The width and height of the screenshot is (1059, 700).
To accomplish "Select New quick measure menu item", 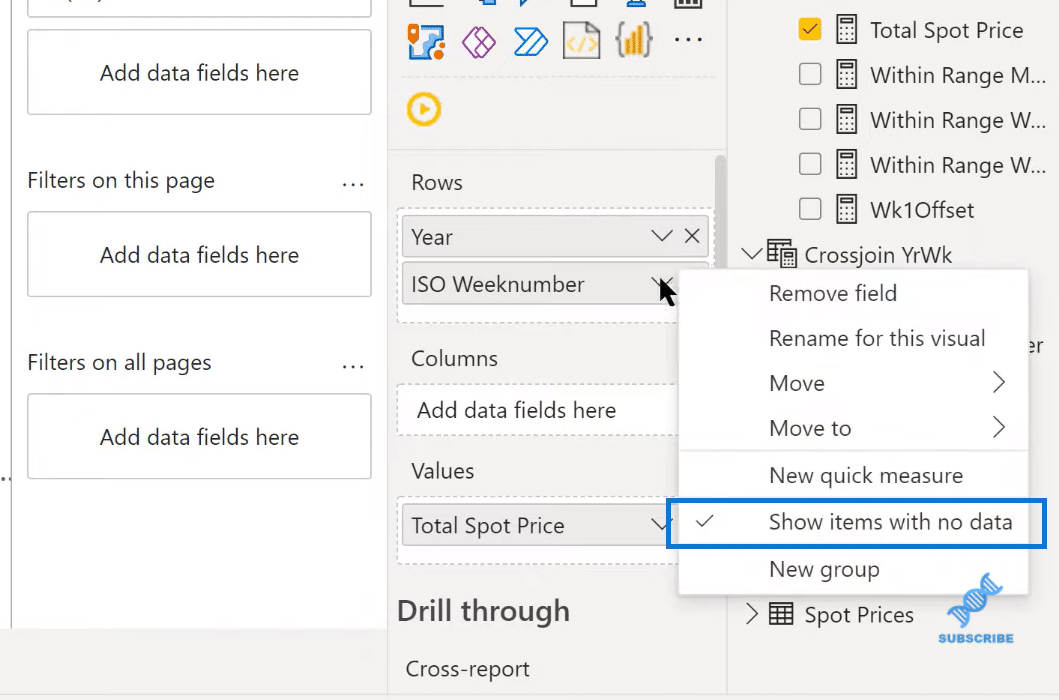I will (x=854, y=475).
